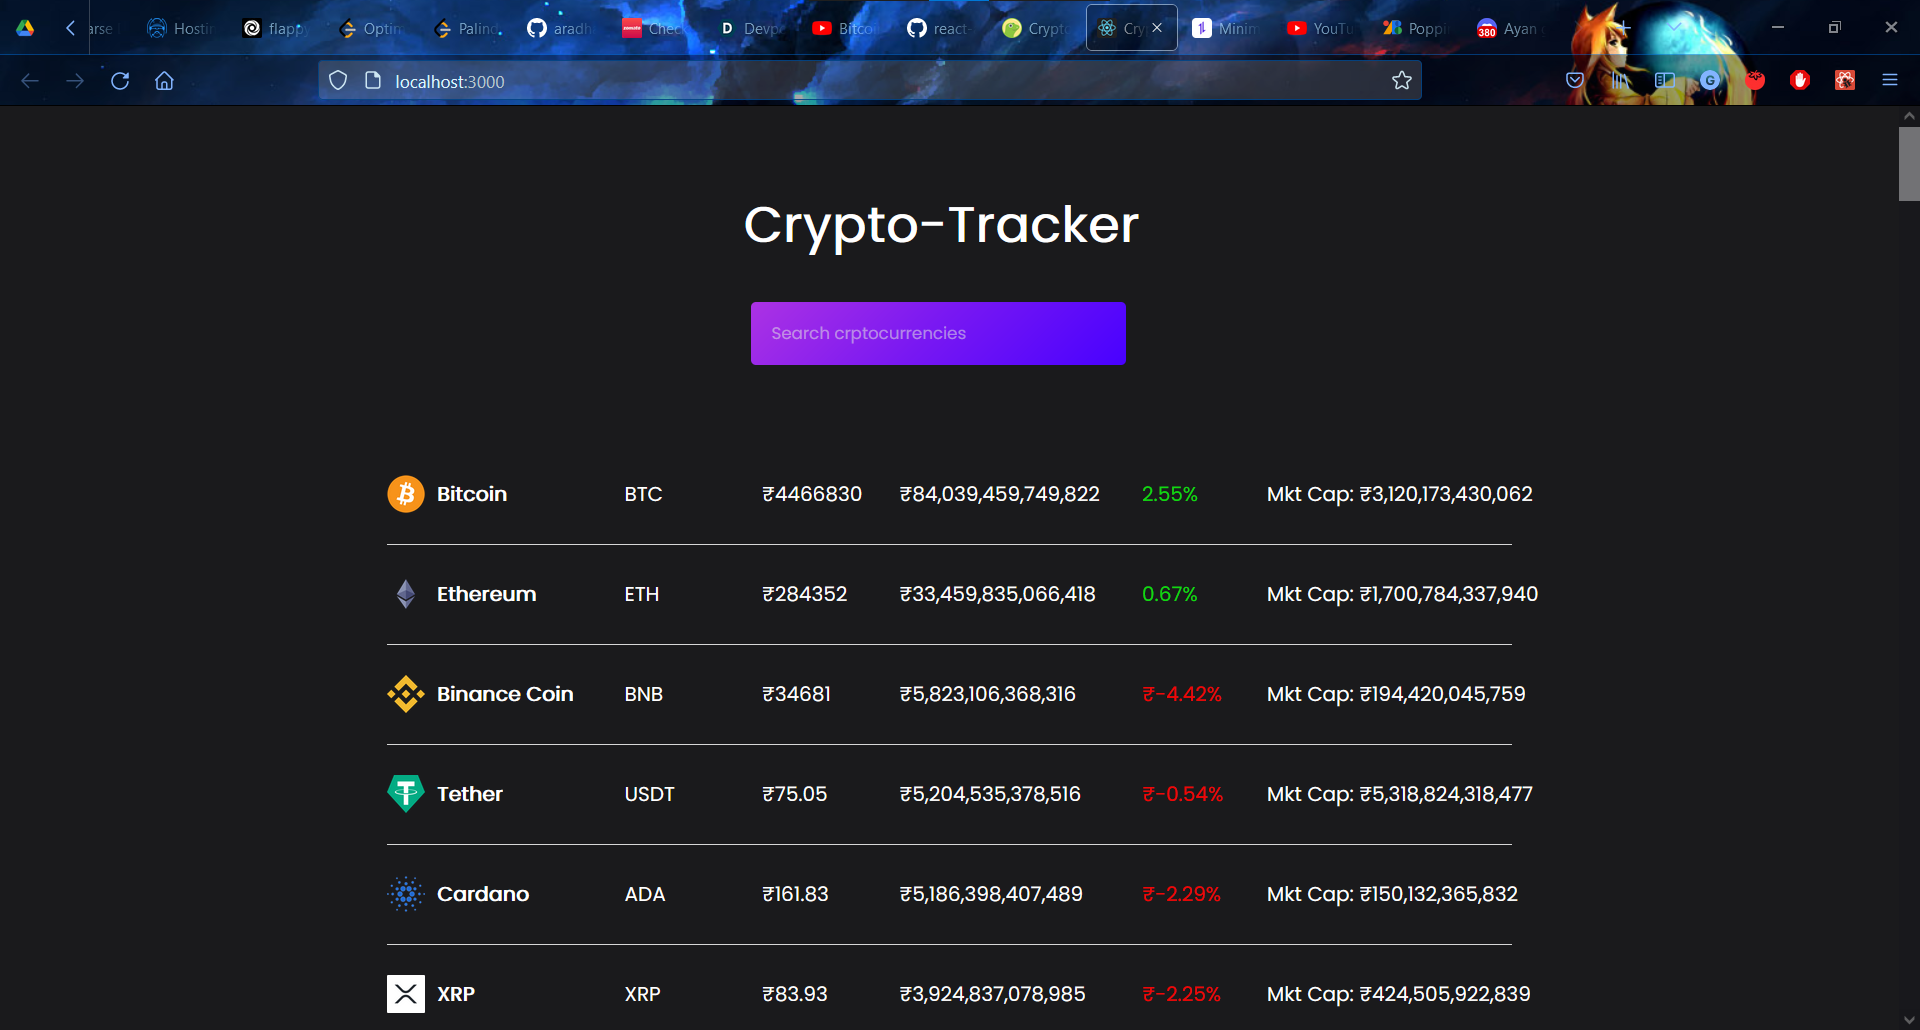This screenshot has width=1920, height=1030.
Task: Go forward with browser forward arrow
Action: 75,81
